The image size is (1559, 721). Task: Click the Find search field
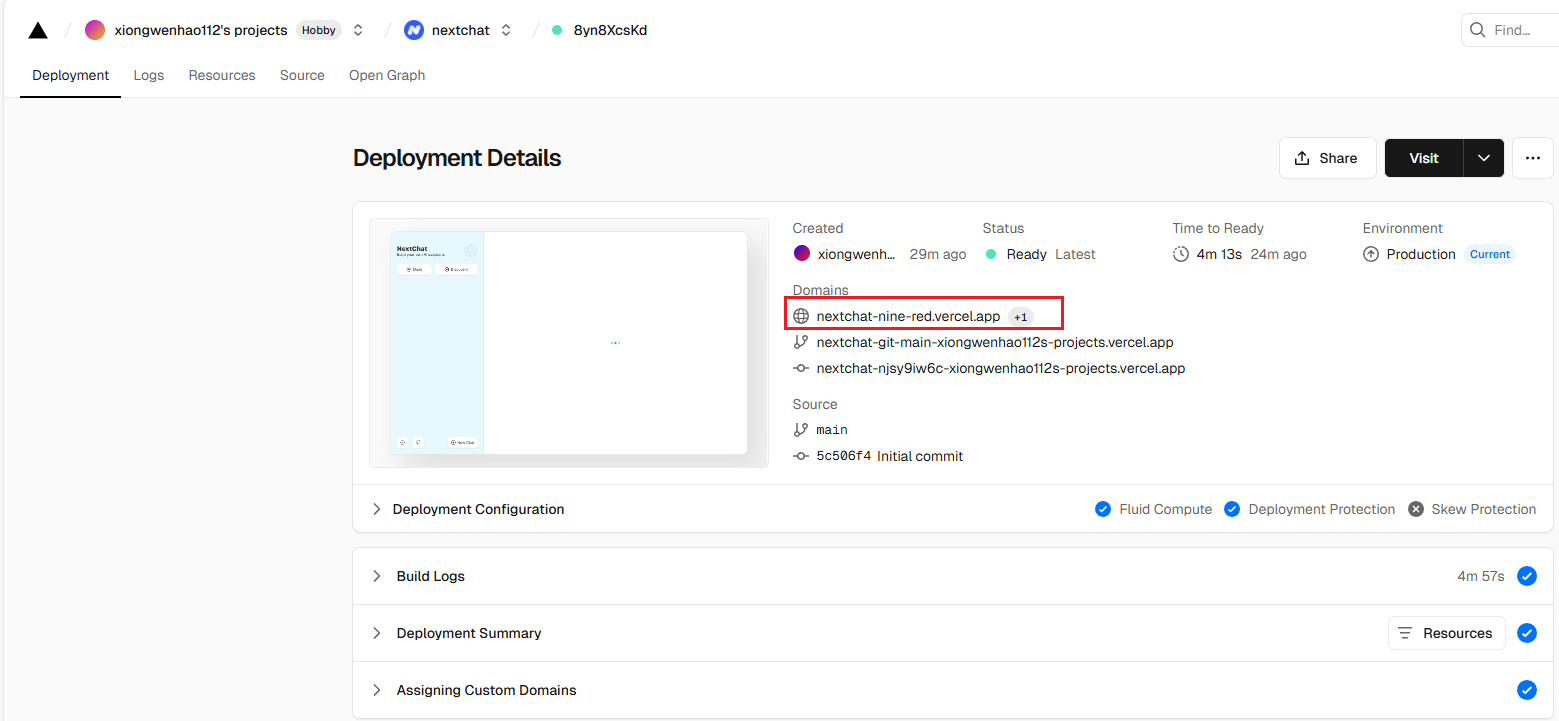(x=1510, y=30)
